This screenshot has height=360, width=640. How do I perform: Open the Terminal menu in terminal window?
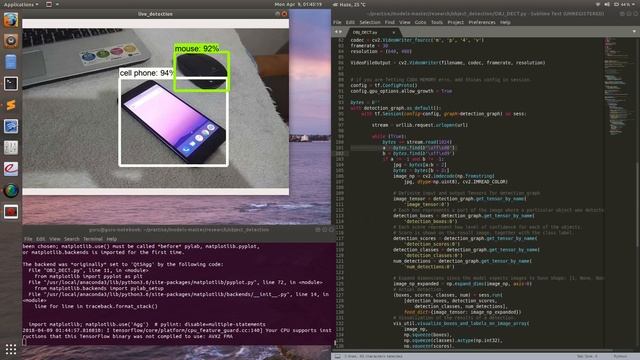tap(93, 239)
